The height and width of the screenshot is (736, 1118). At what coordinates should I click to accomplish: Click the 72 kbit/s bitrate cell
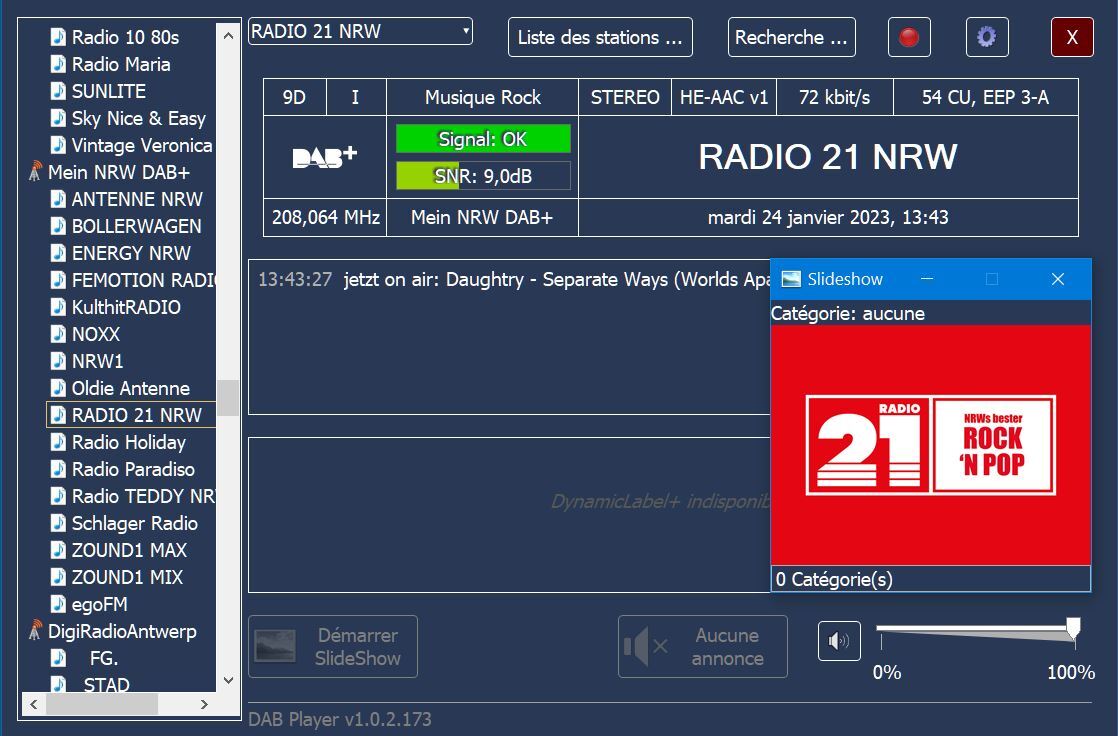[834, 98]
